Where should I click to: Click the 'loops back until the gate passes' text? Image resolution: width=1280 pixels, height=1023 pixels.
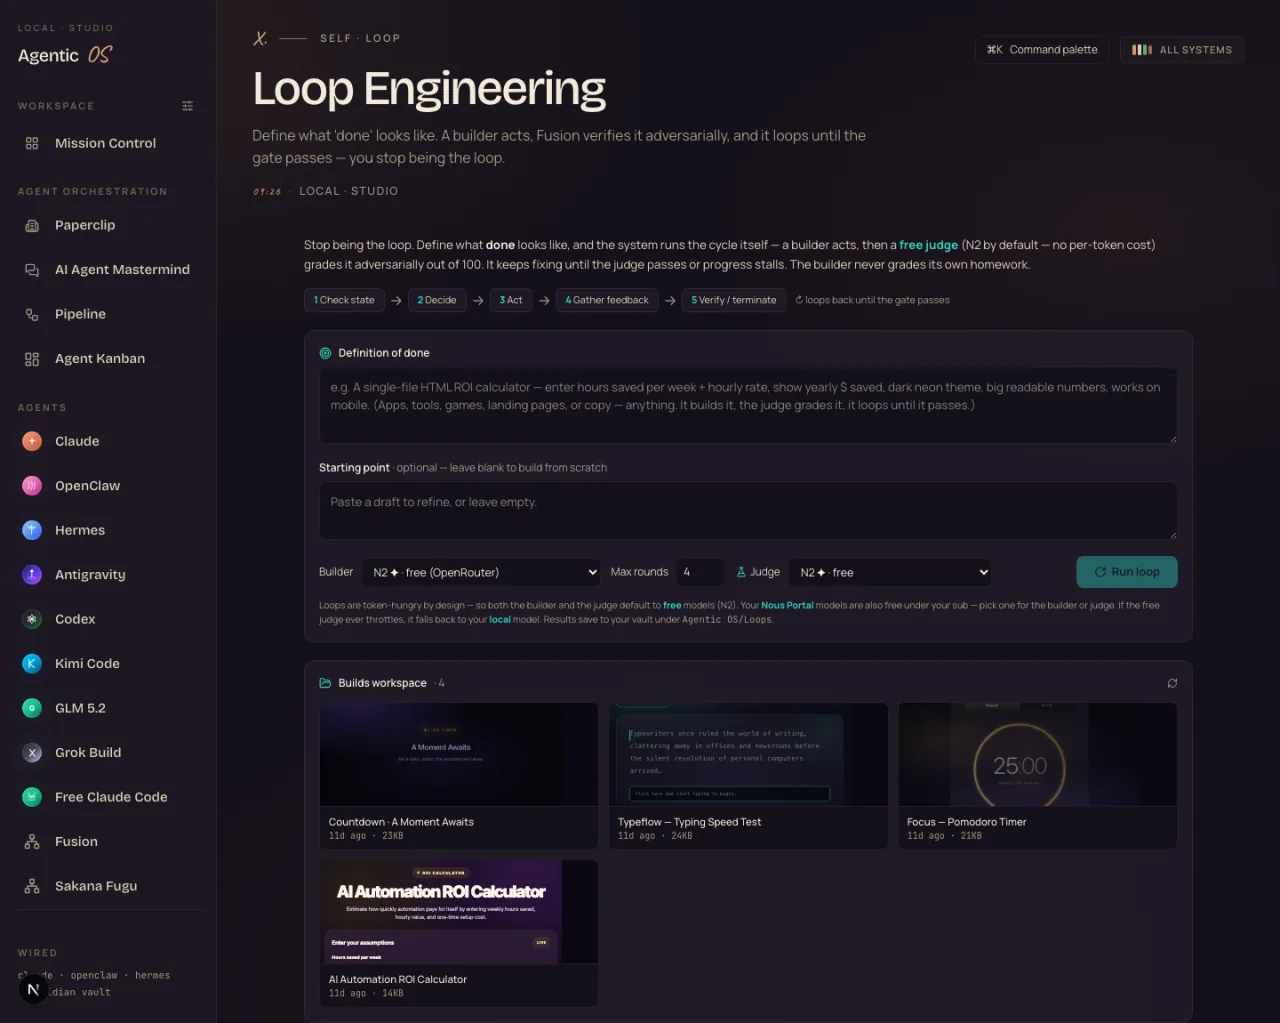tap(872, 300)
